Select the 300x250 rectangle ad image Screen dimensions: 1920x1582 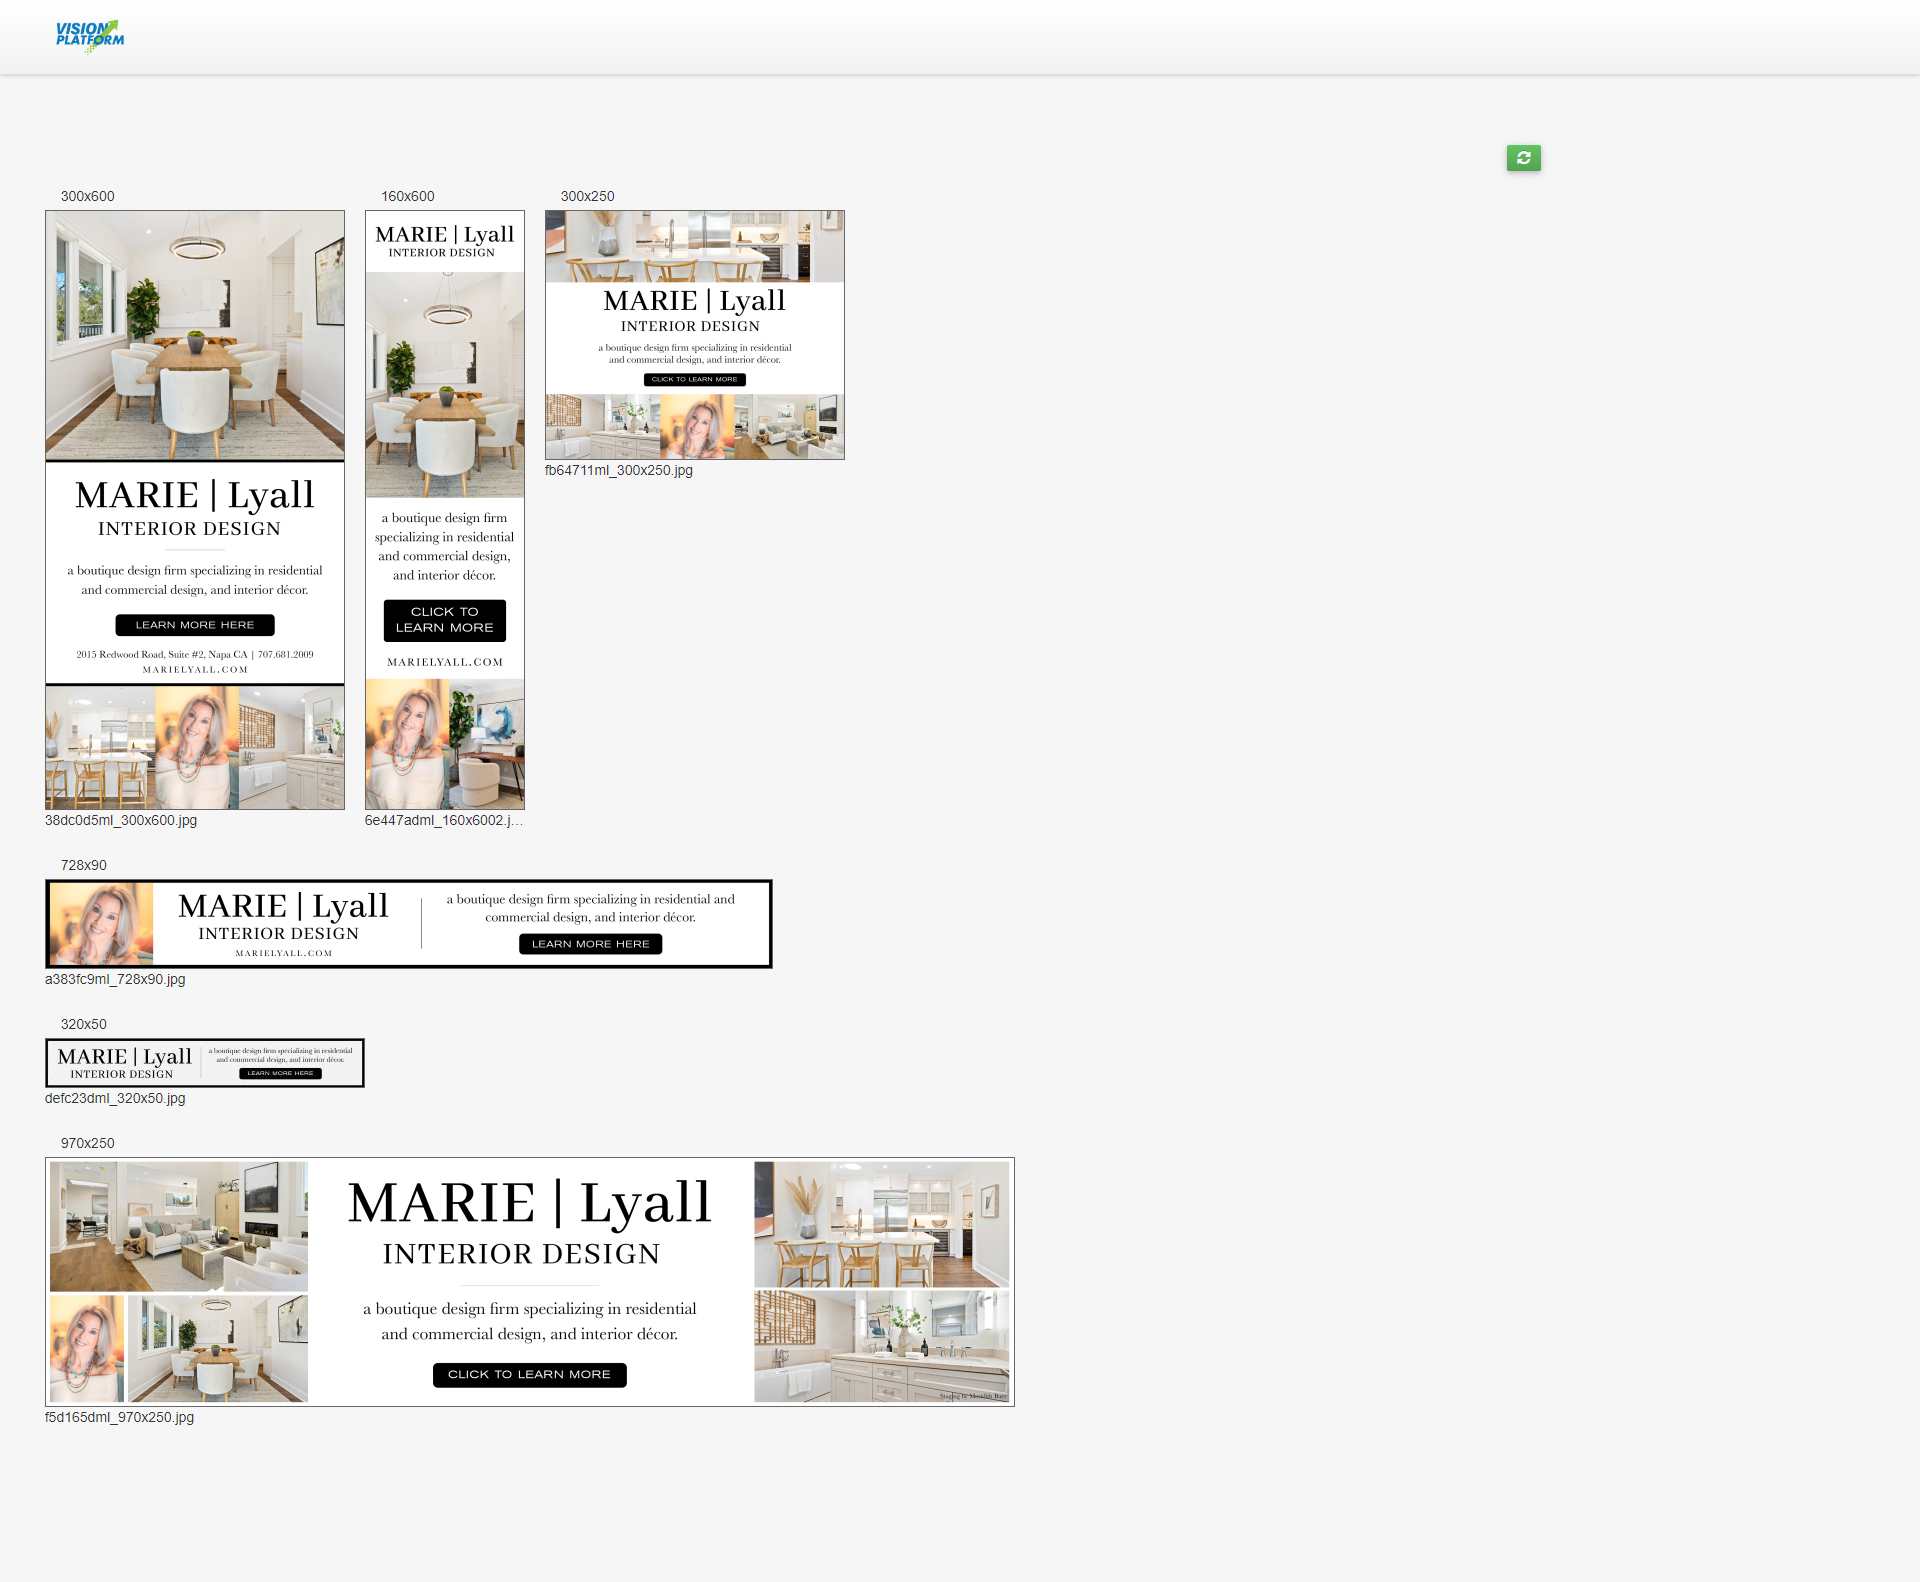[x=694, y=335]
